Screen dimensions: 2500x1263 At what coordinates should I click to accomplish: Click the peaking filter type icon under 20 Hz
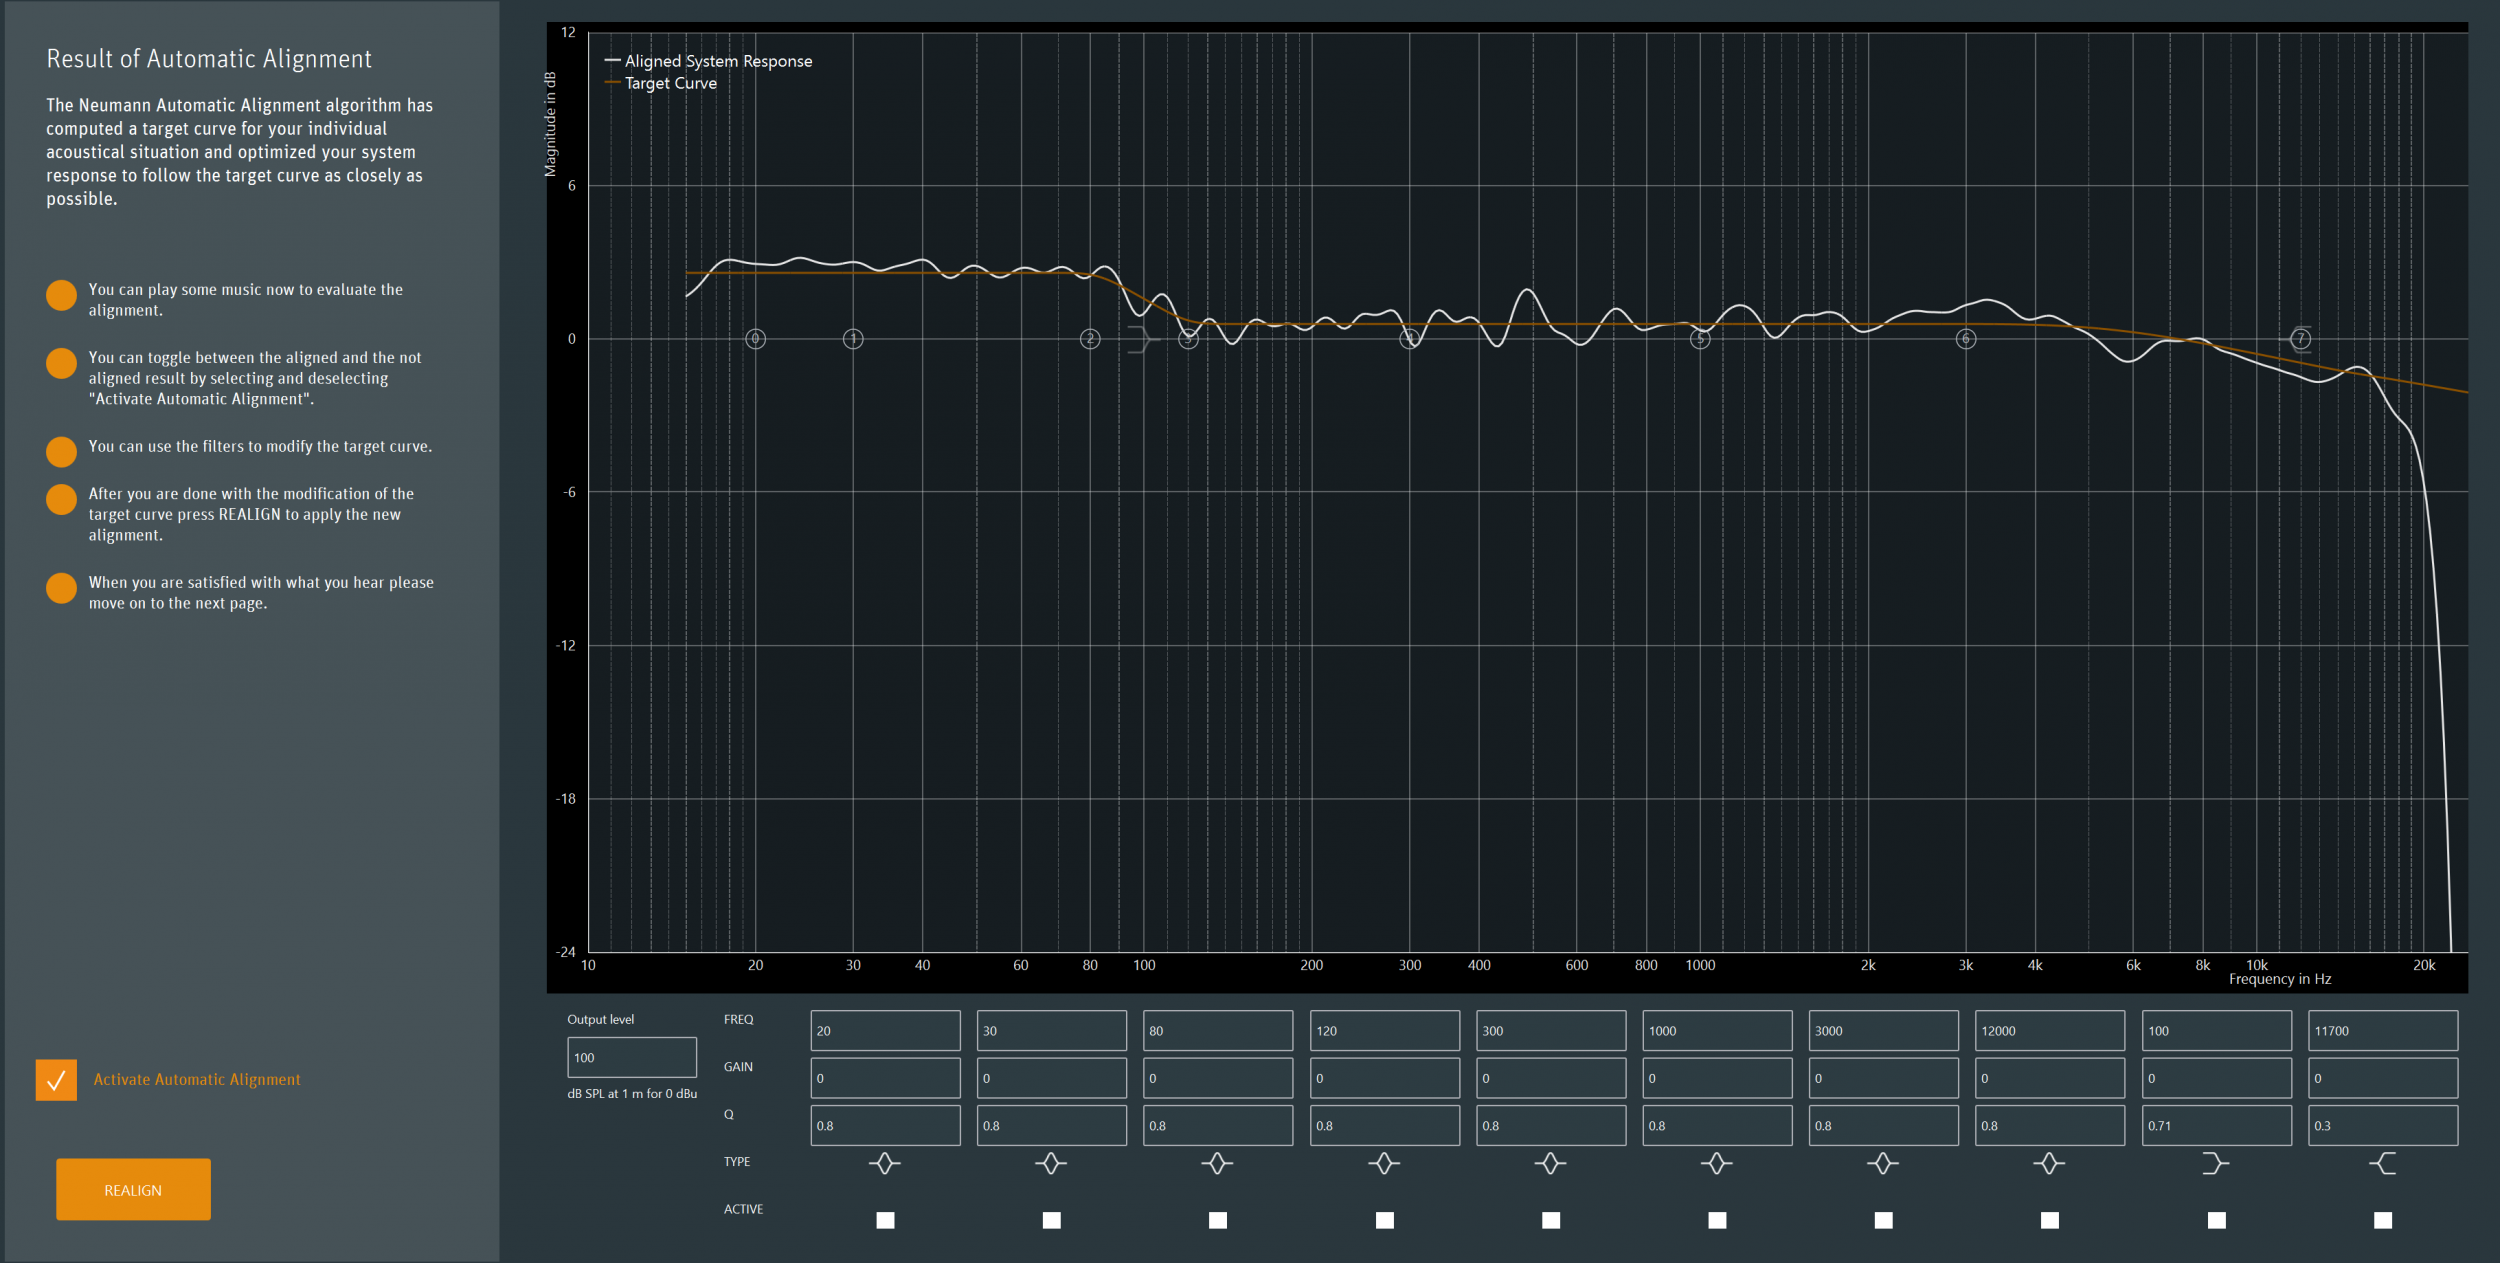click(884, 1163)
